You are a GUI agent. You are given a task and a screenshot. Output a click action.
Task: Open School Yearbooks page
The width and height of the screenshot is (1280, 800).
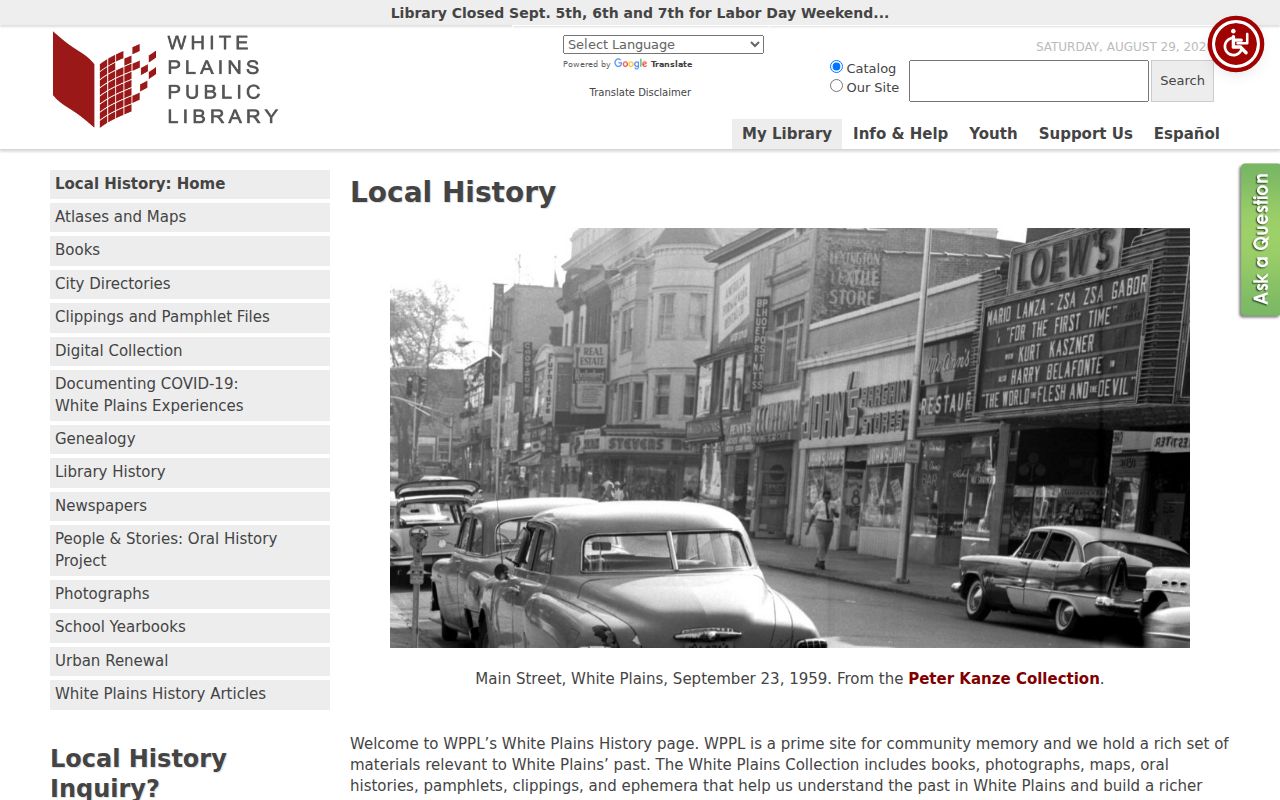(190, 627)
